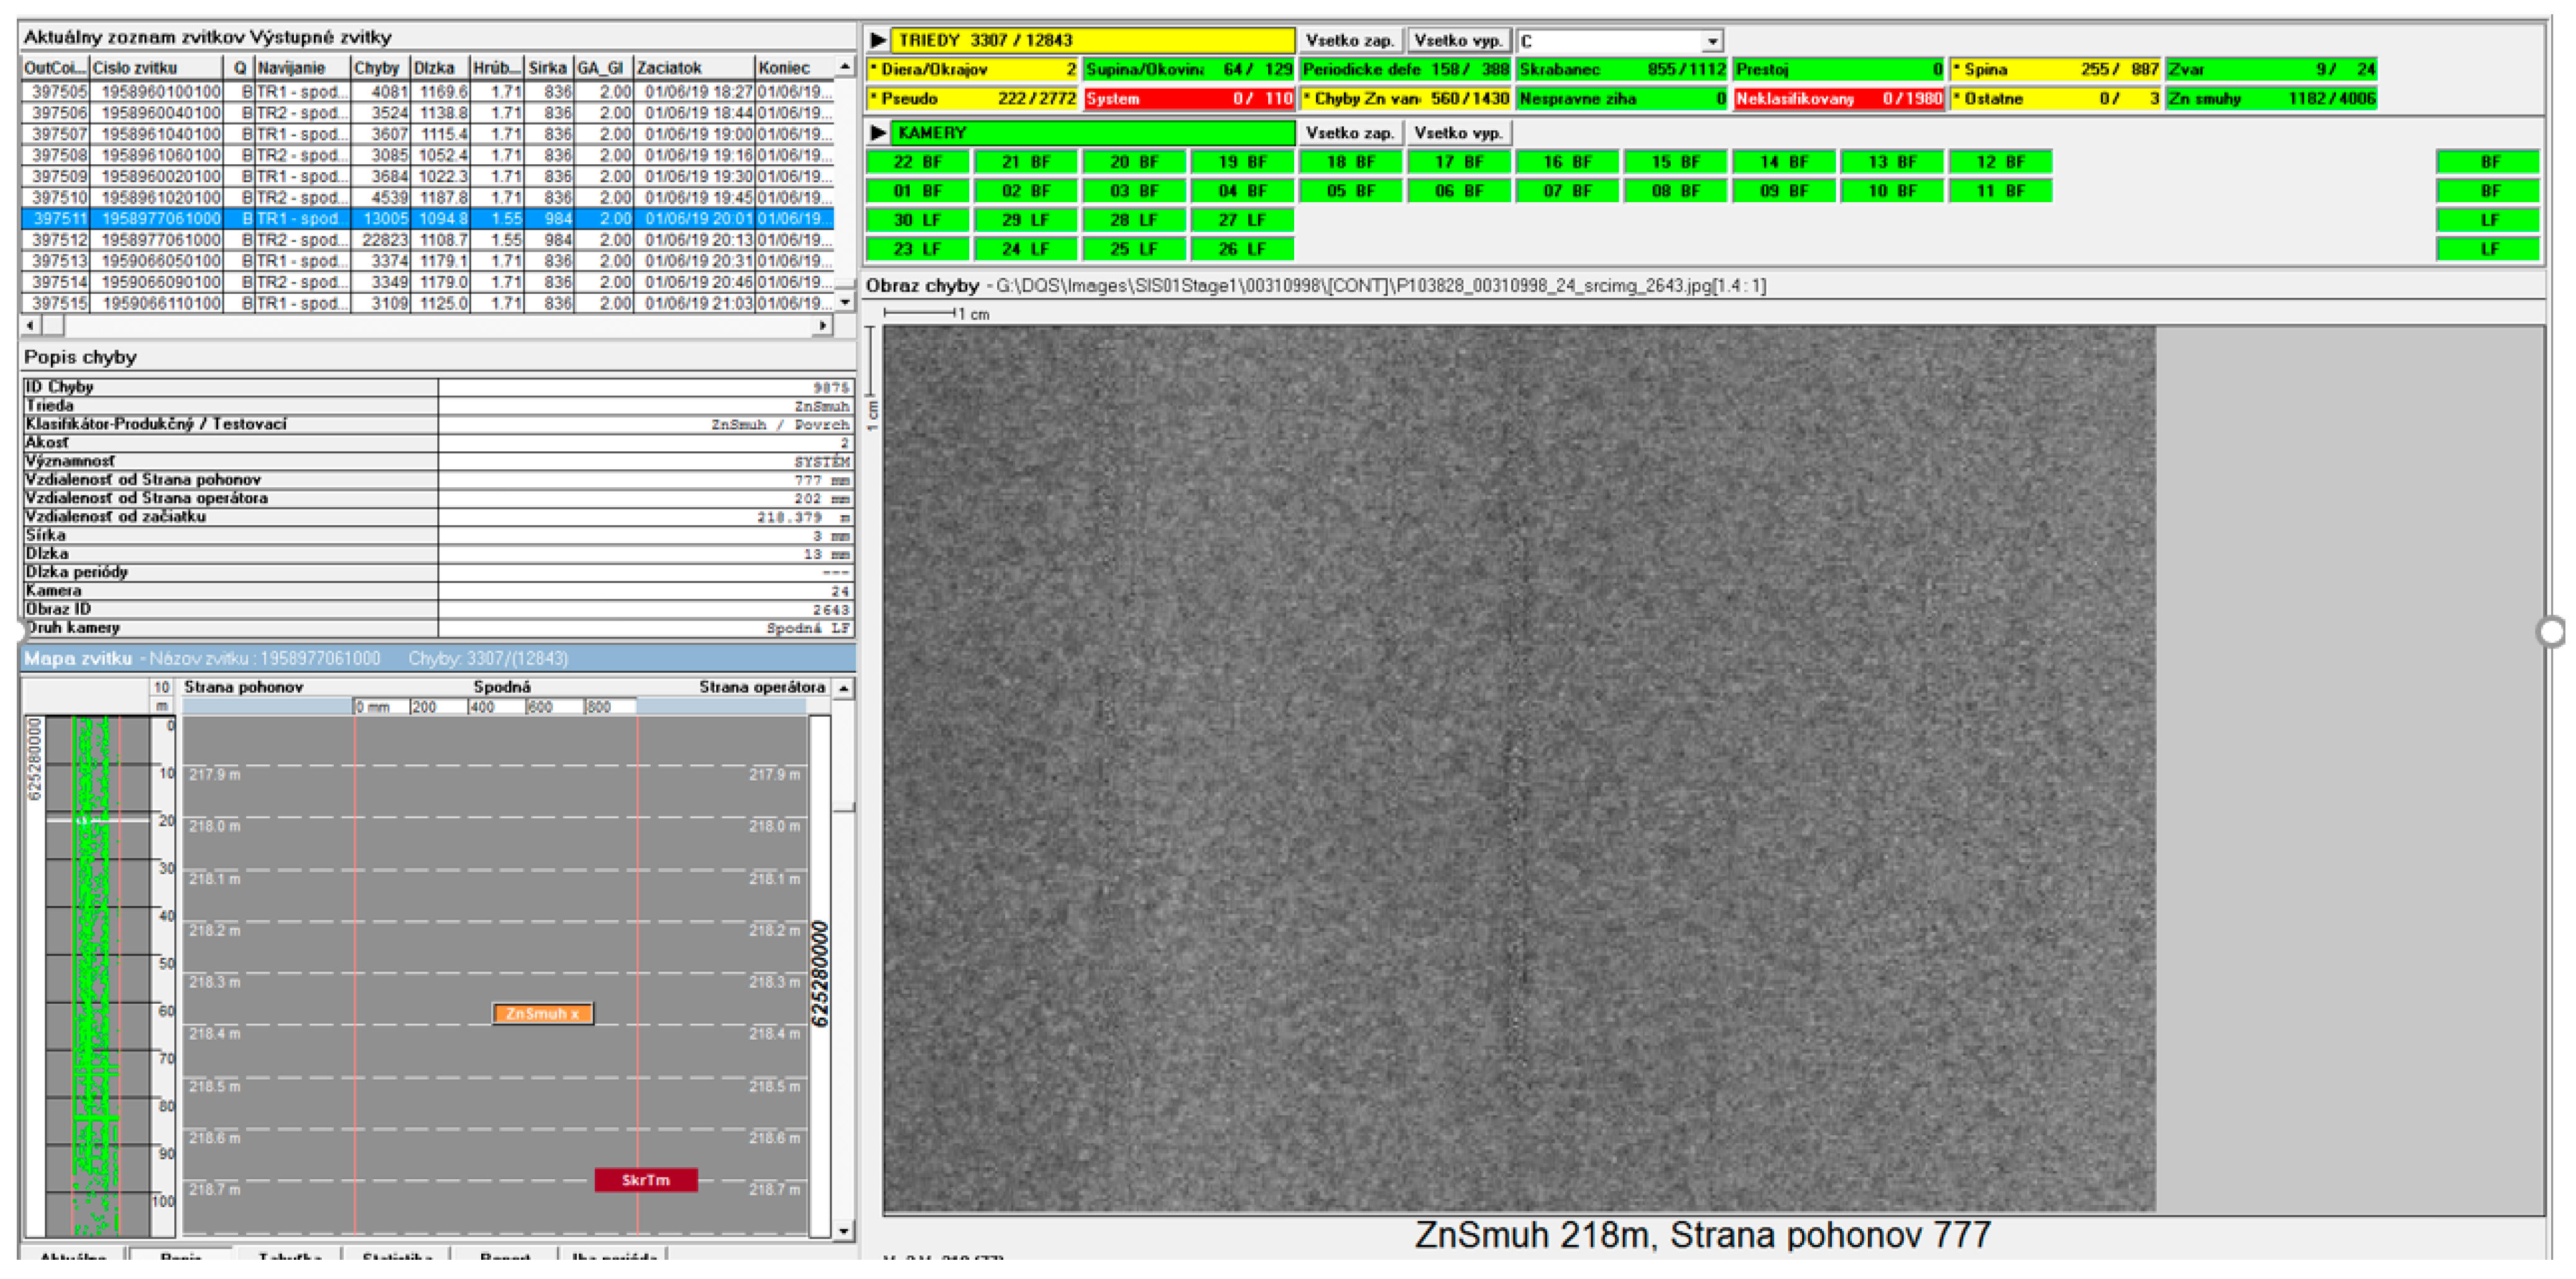Toggle the Skrabanec class indicator
Image resolution: width=2576 pixels, height=1279 pixels.
pos(1621,70)
